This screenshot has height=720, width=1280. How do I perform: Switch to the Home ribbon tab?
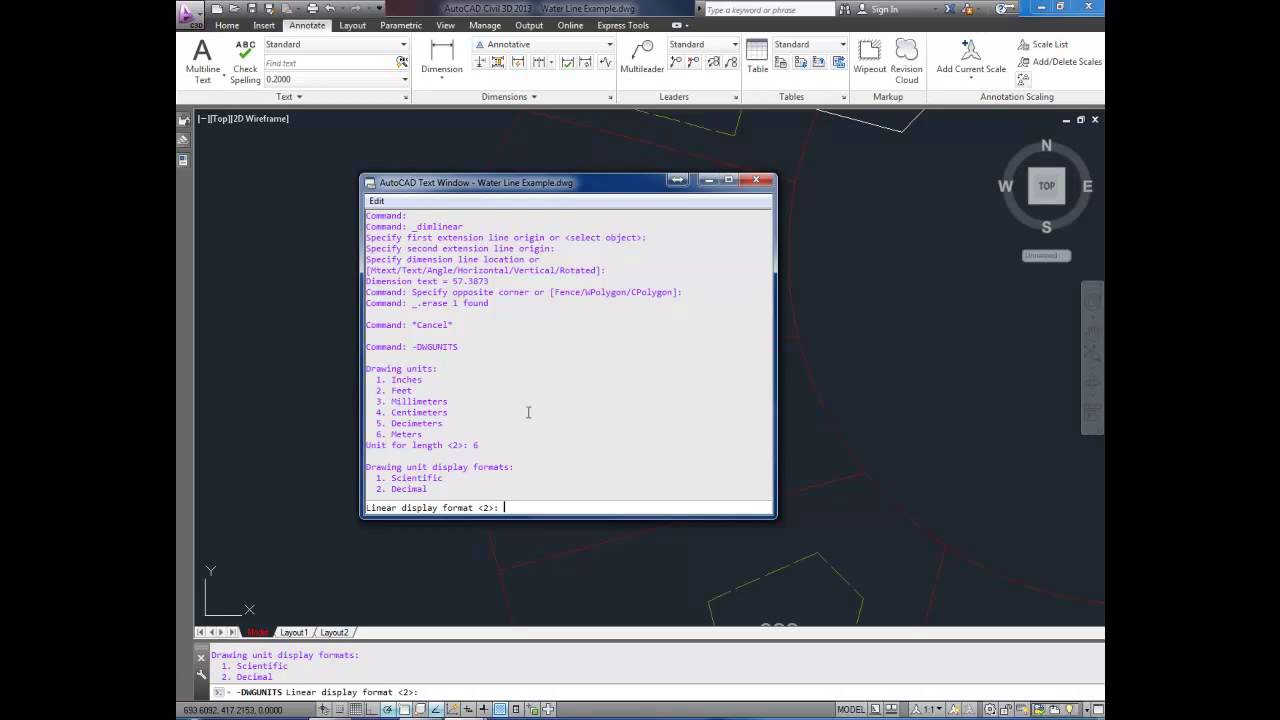(x=227, y=25)
